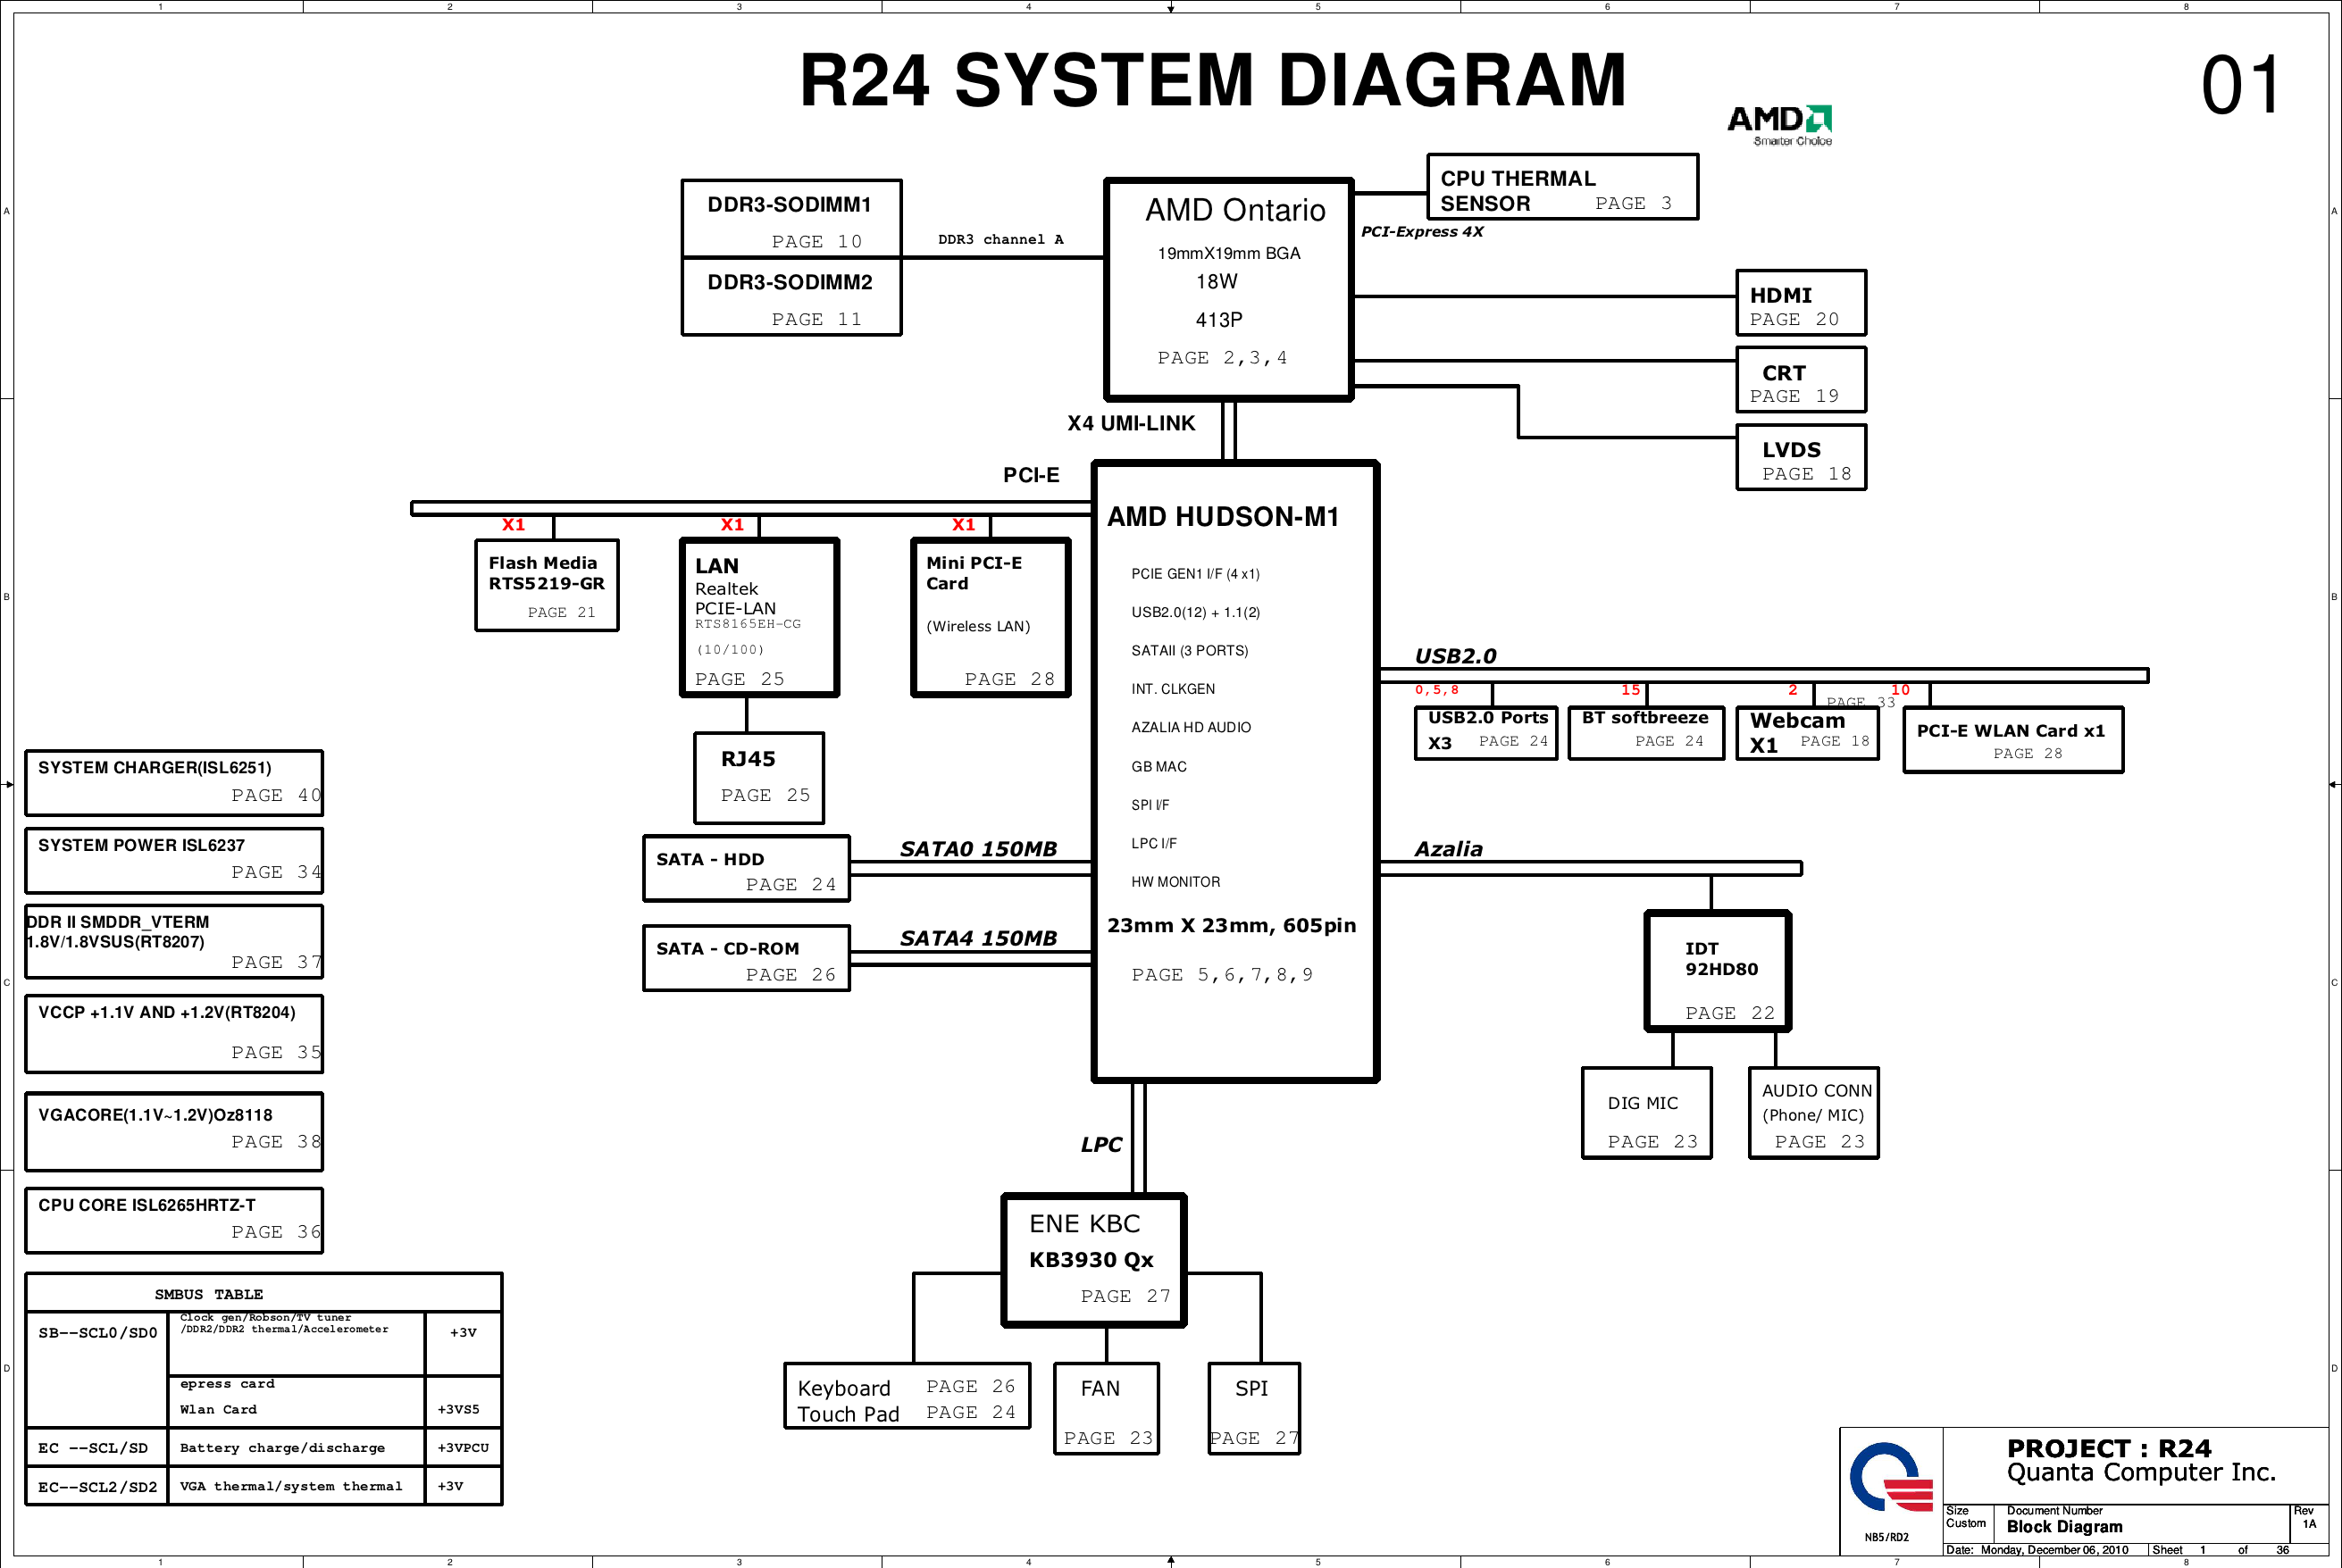Click the Azalia bus label
The width and height of the screenshot is (2342, 1568).
click(1448, 849)
